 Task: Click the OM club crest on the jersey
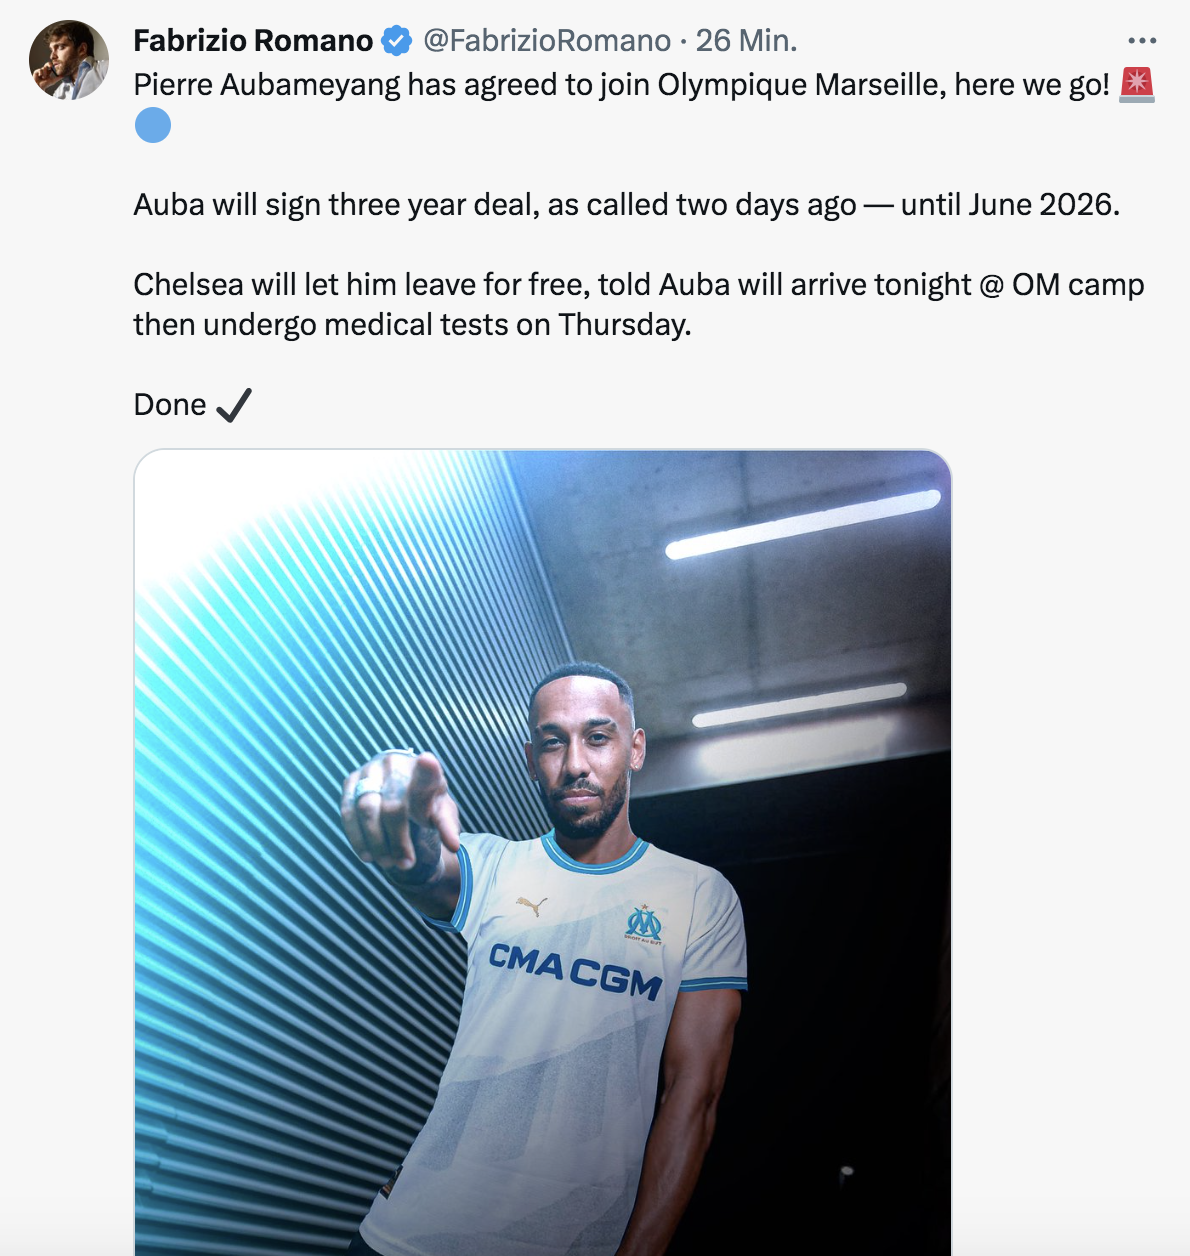[x=643, y=923]
